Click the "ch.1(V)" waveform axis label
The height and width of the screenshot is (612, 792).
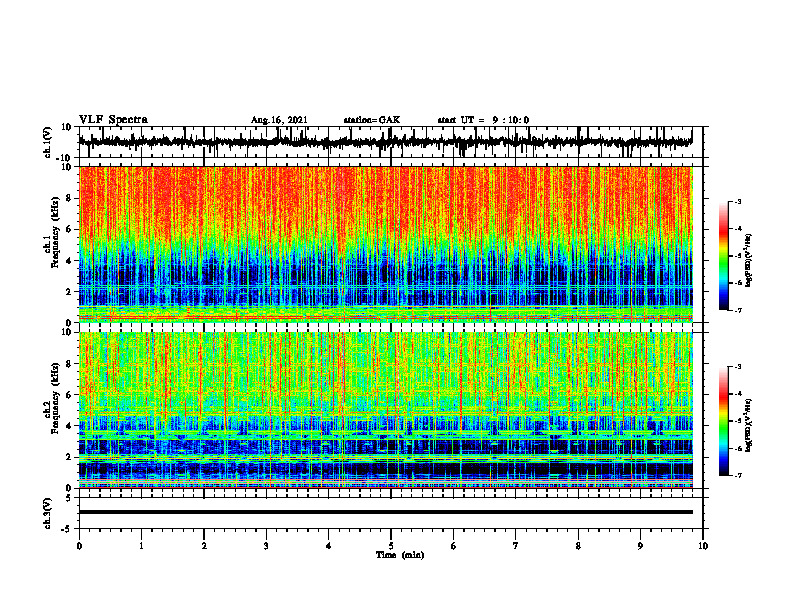[48, 141]
